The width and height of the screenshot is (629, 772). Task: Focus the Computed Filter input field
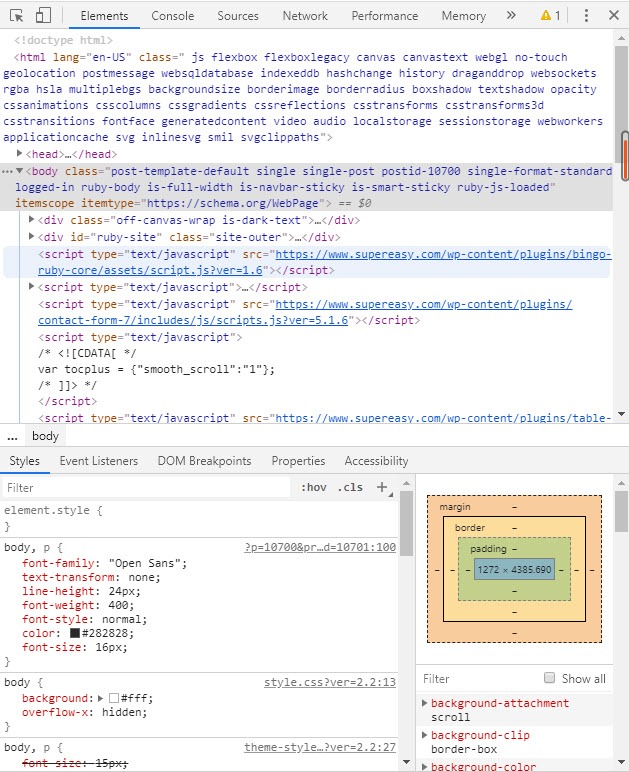tap(480, 678)
